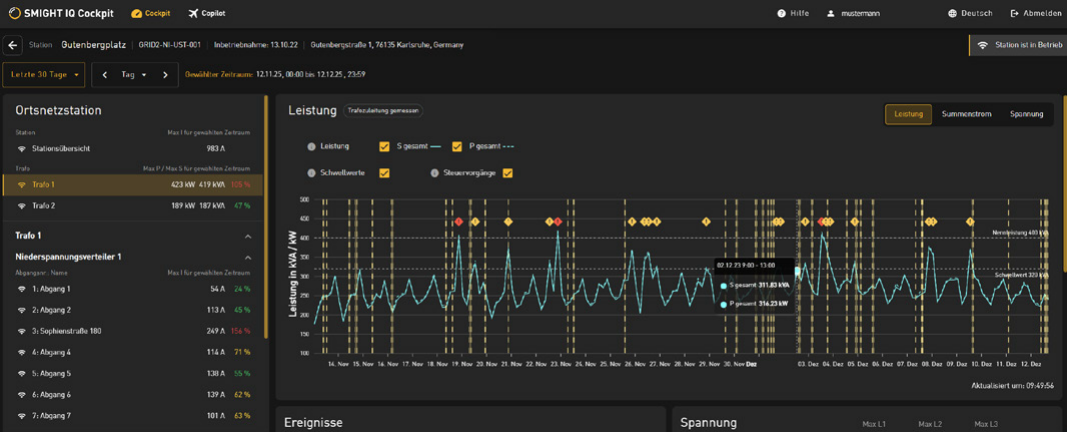This screenshot has height=432, width=1067.
Task: Go to previous day with left arrow
Action: 105,75
